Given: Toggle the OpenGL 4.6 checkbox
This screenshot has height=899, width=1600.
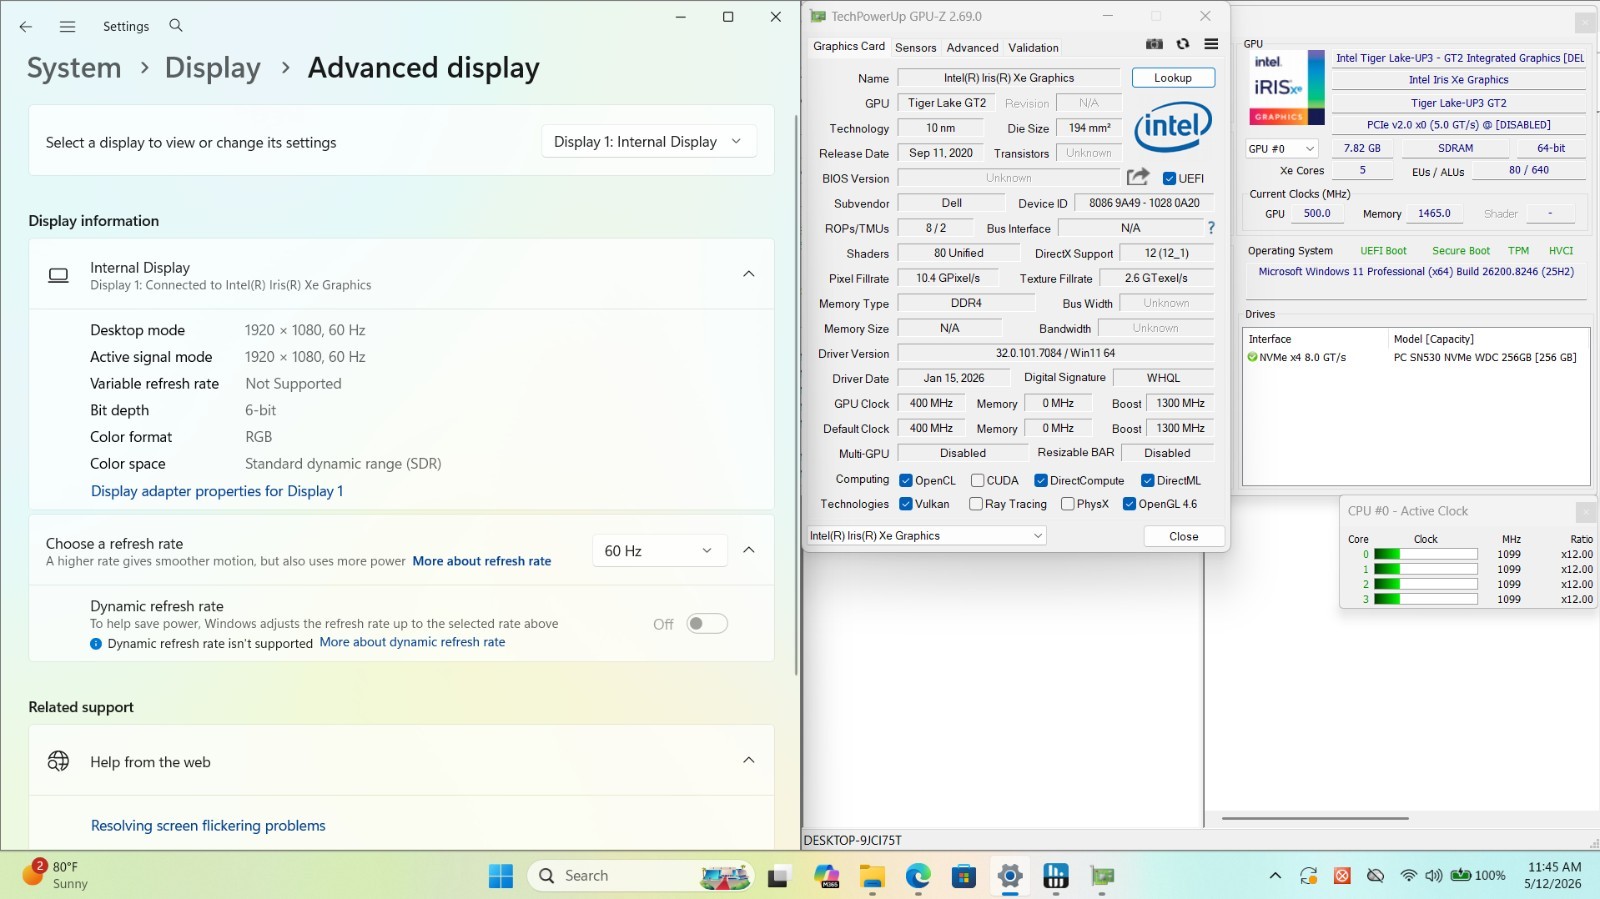Looking at the screenshot, I should point(1130,504).
